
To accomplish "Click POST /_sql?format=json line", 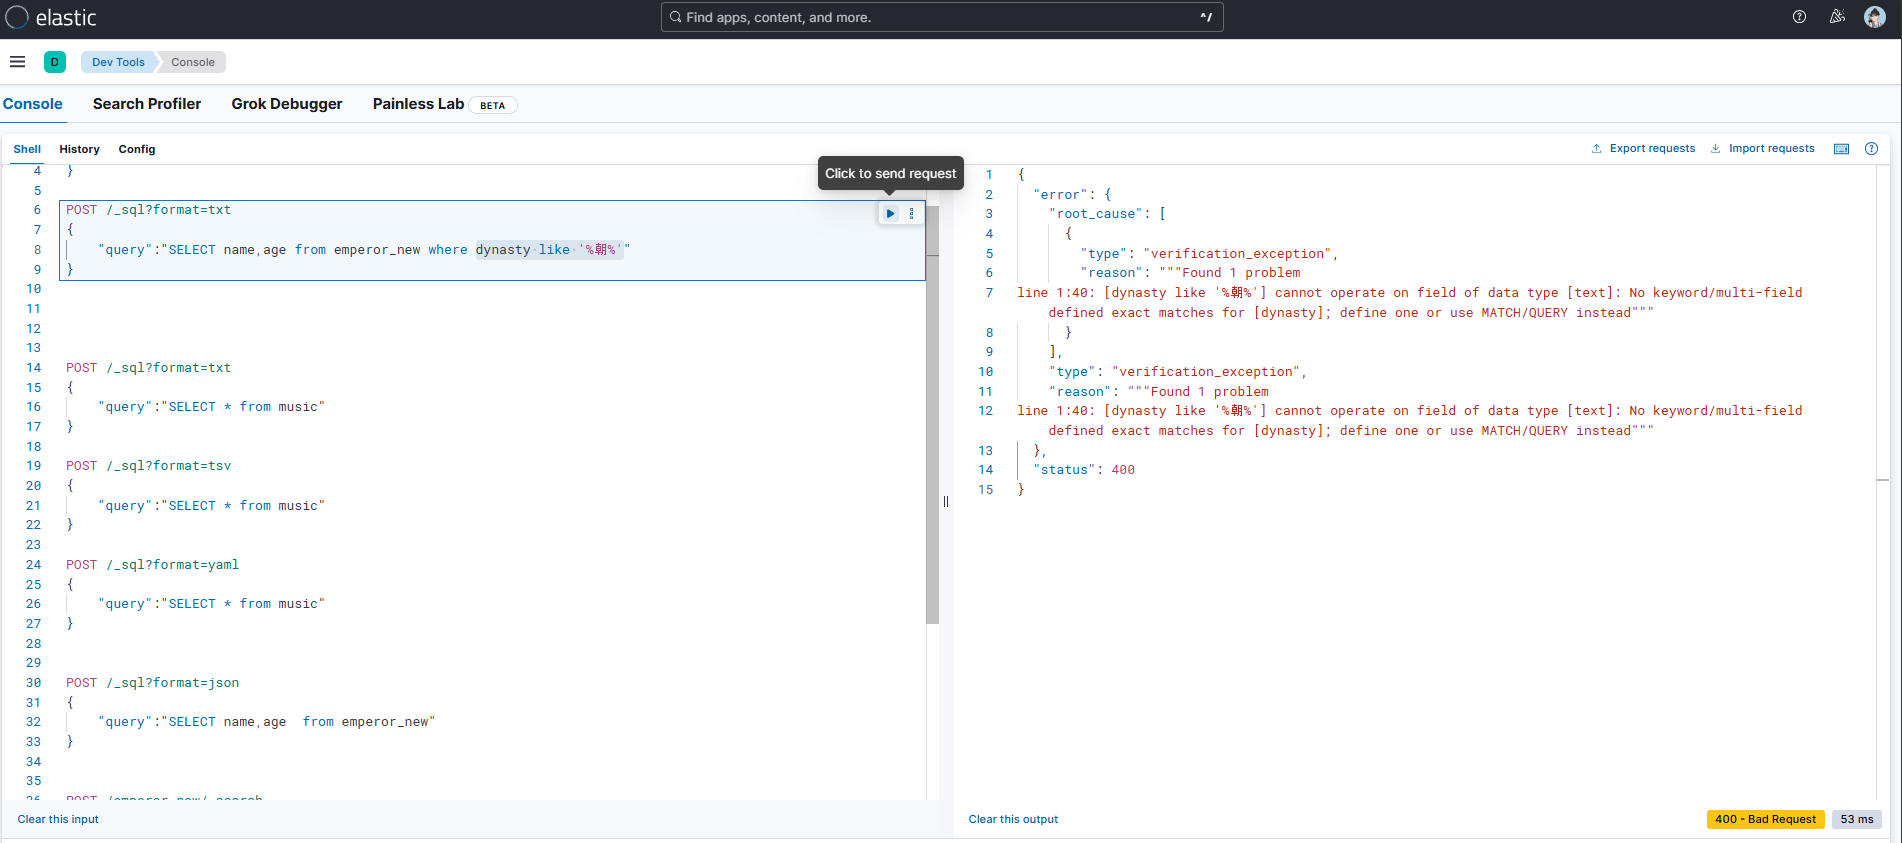I will pos(153,683).
